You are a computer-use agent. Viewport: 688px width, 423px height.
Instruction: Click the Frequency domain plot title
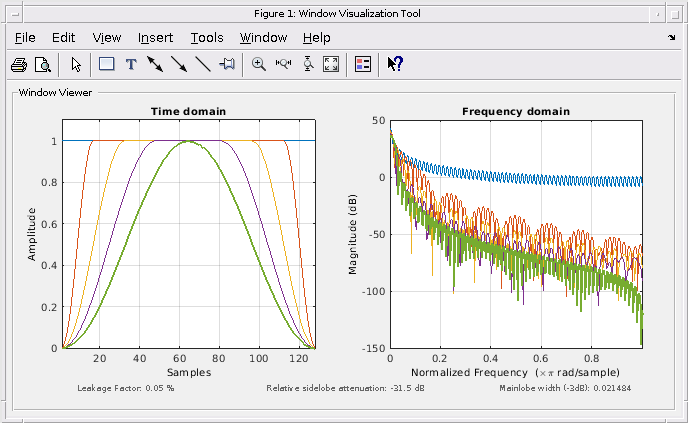click(516, 111)
